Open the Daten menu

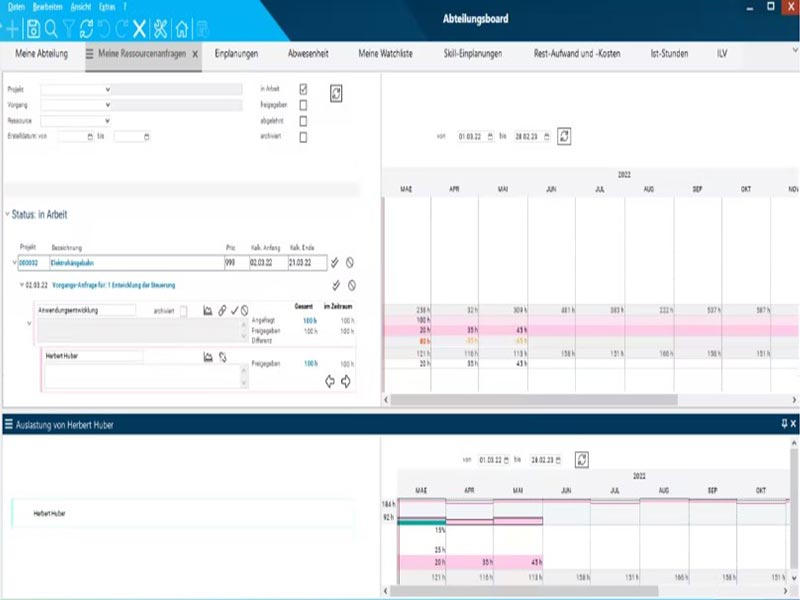point(16,7)
